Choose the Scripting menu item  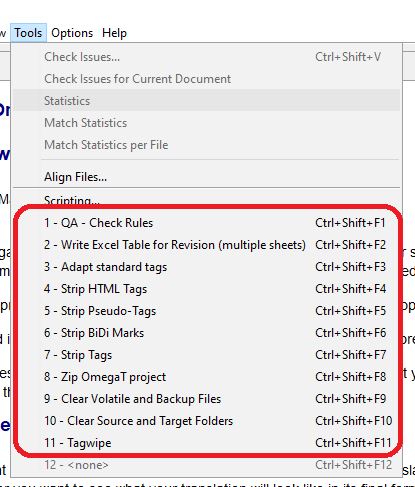(x=207, y=201)
